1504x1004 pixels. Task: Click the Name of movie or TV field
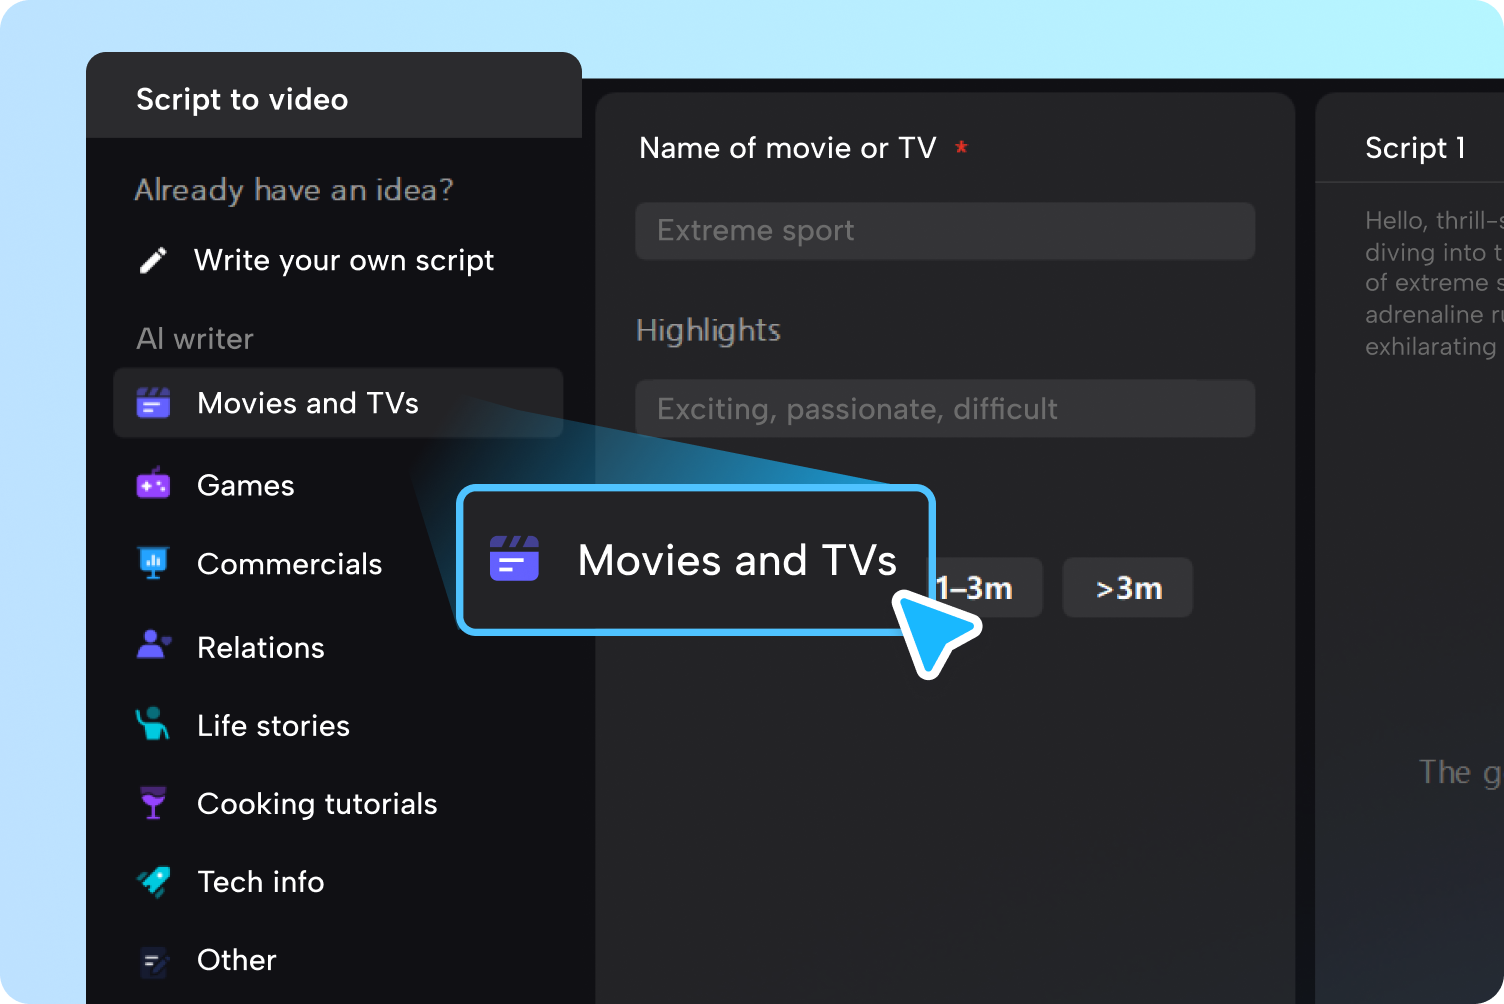(x=944, y=231)
